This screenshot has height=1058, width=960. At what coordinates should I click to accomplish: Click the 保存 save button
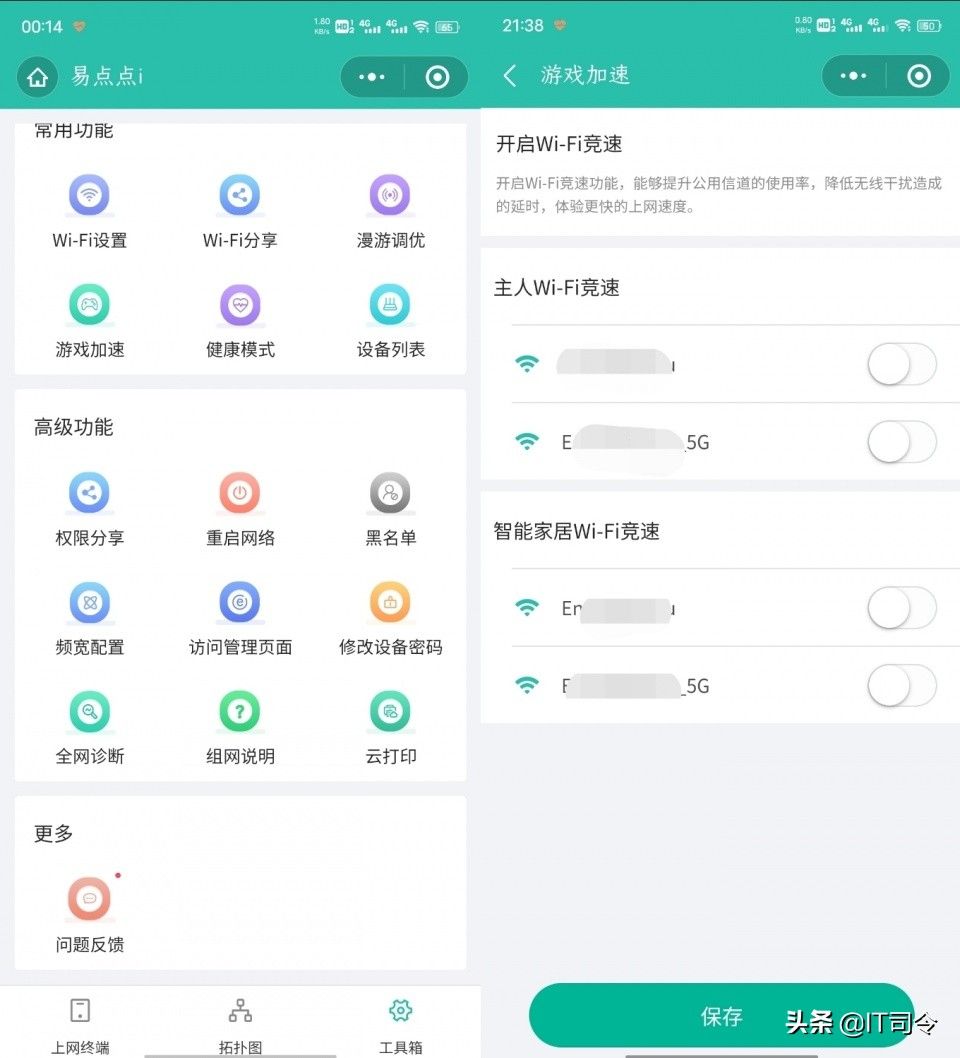coord(721,1015)
